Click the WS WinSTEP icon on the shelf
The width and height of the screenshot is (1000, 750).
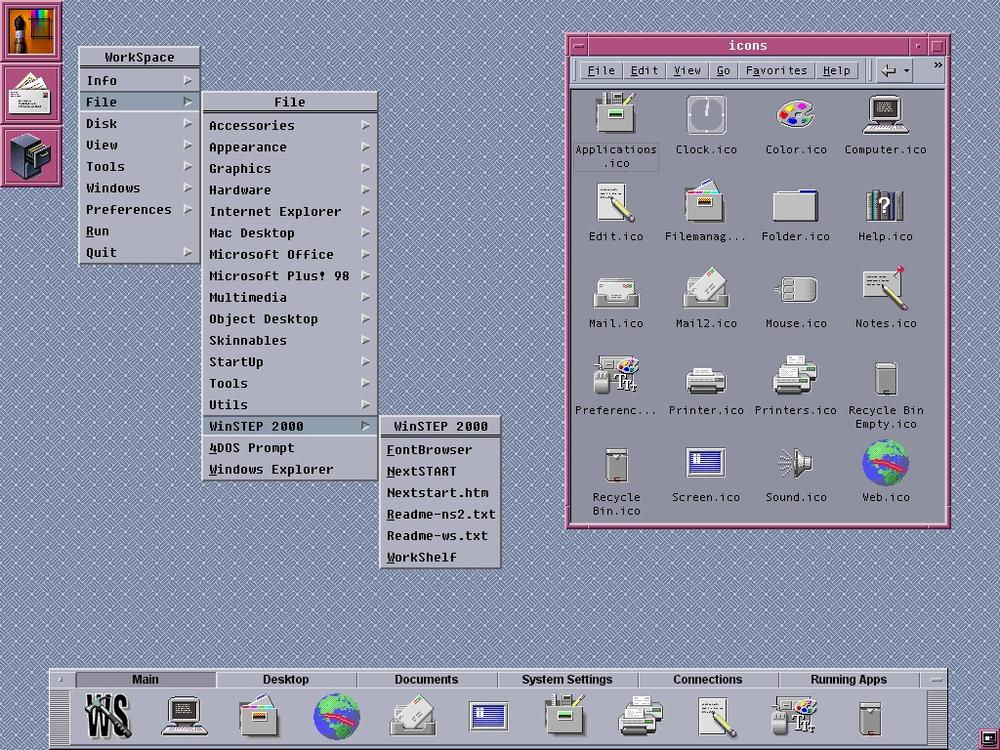pyautogui.click(x=108, y=716)
